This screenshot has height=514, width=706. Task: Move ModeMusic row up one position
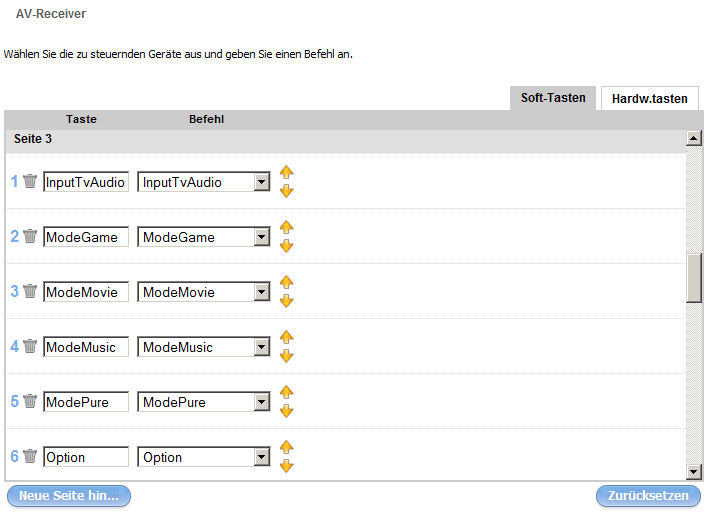coord(286,338)
